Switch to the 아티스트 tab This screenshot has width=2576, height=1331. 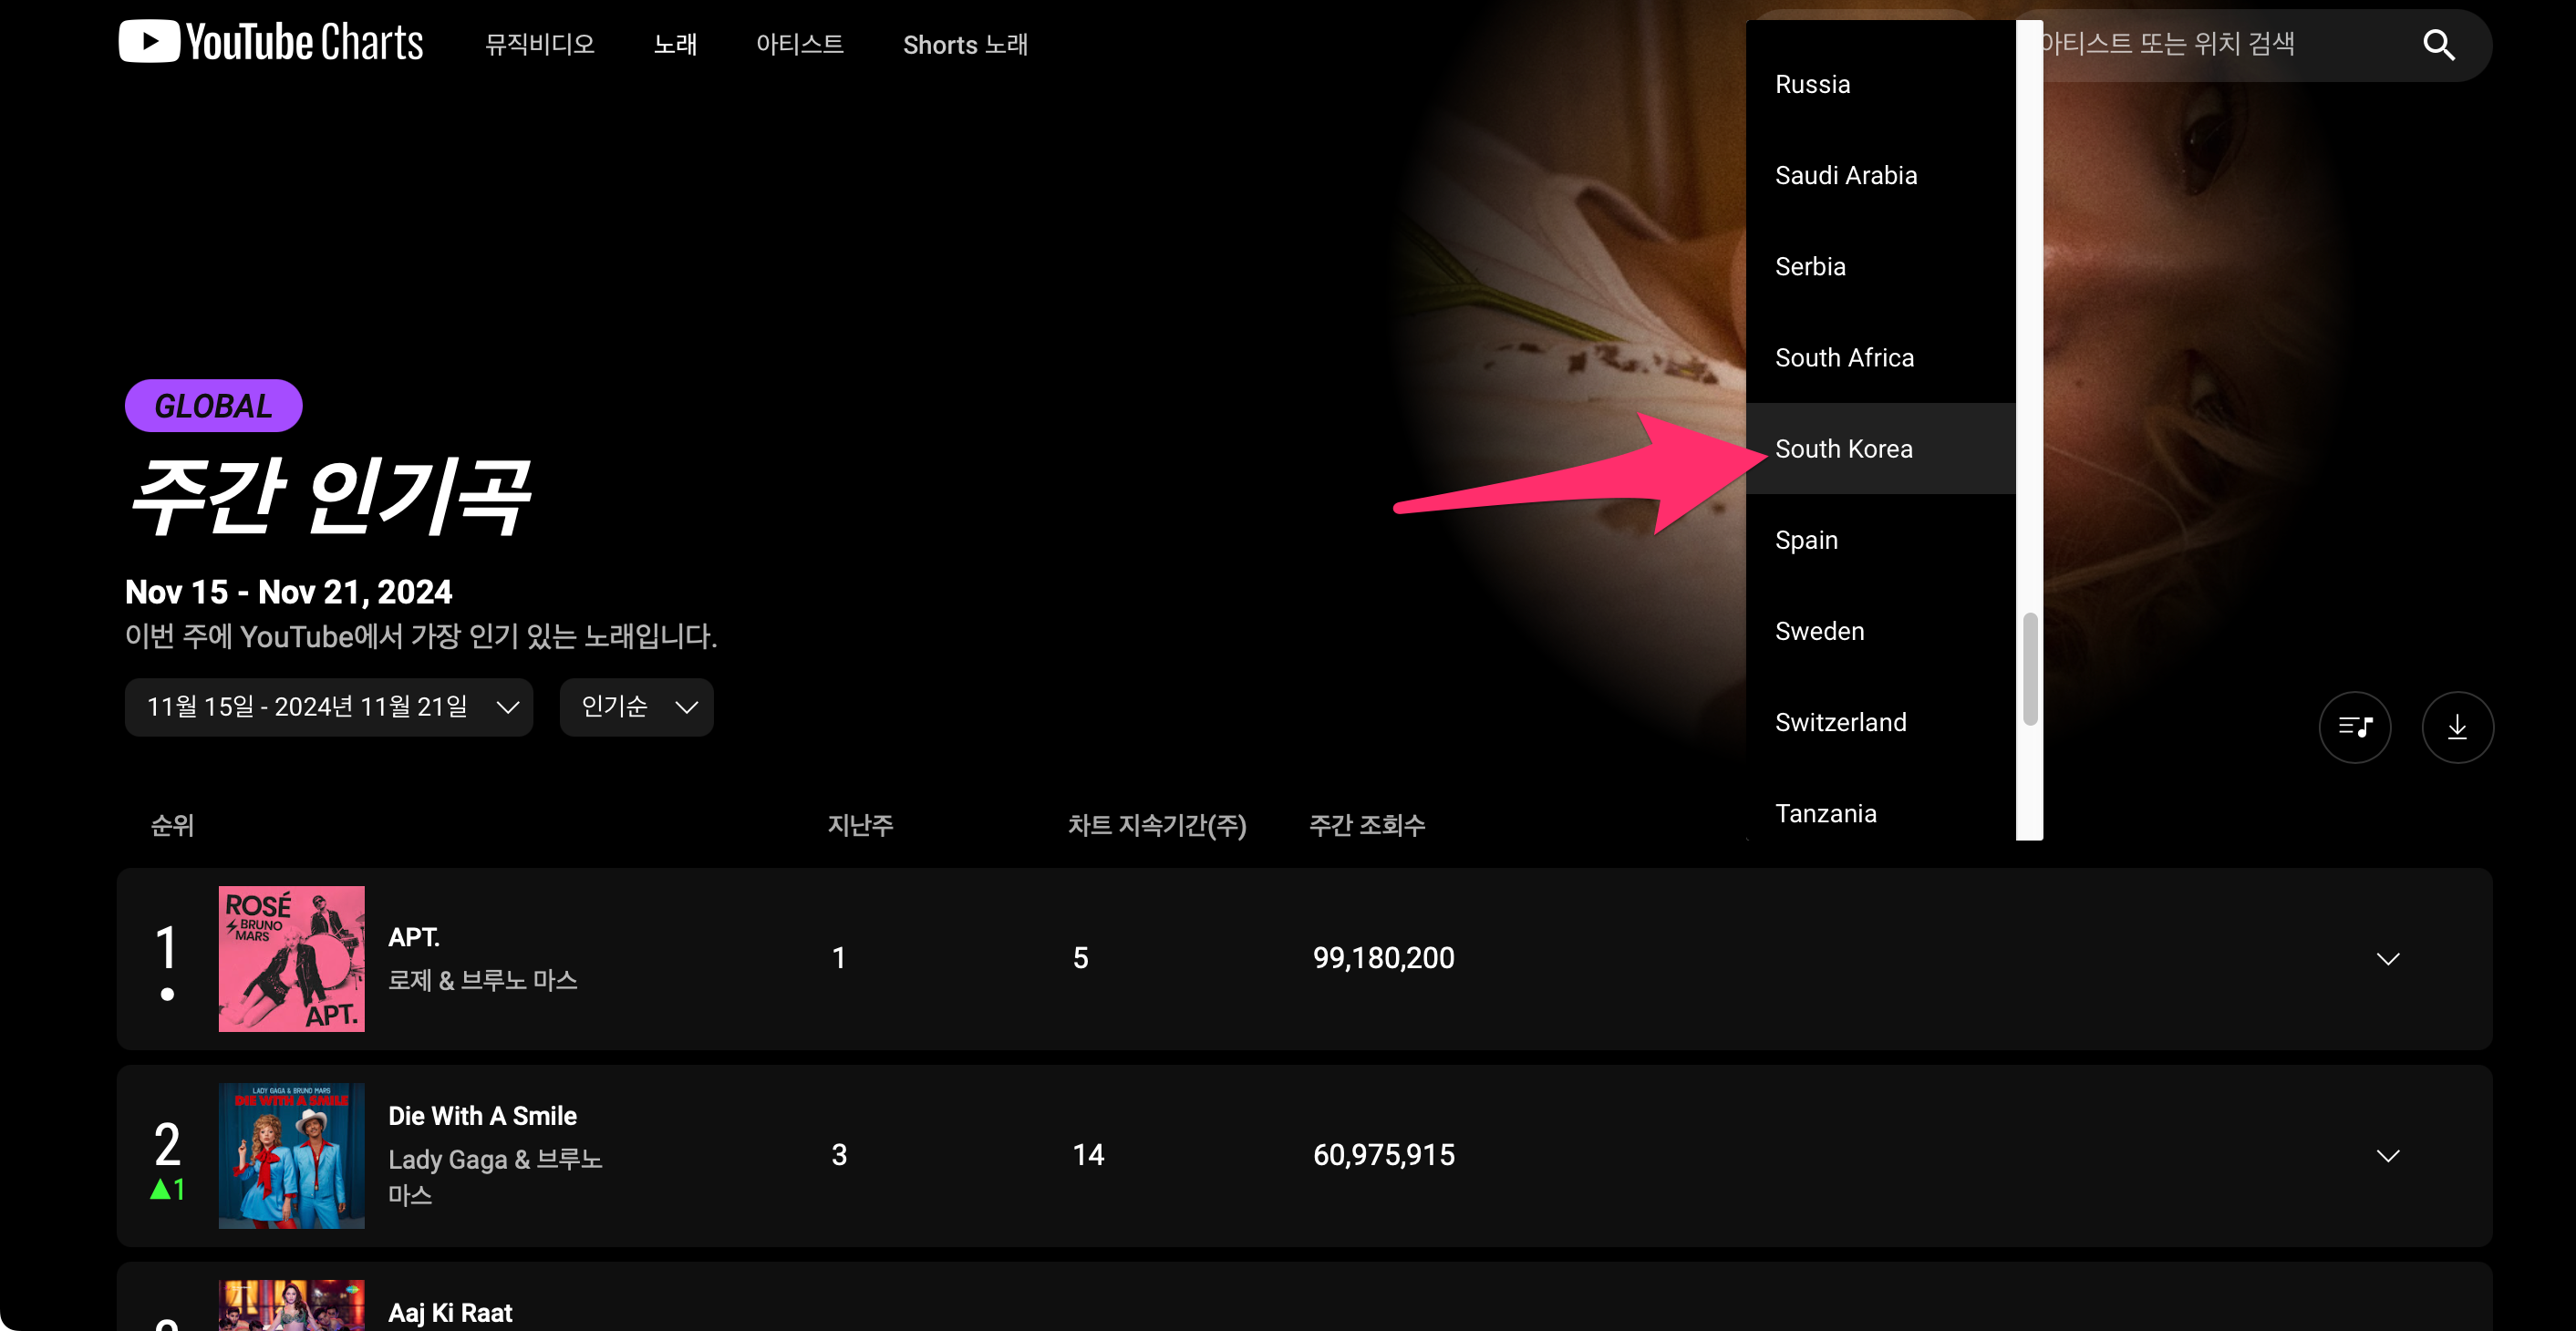(x=799, y=45)
